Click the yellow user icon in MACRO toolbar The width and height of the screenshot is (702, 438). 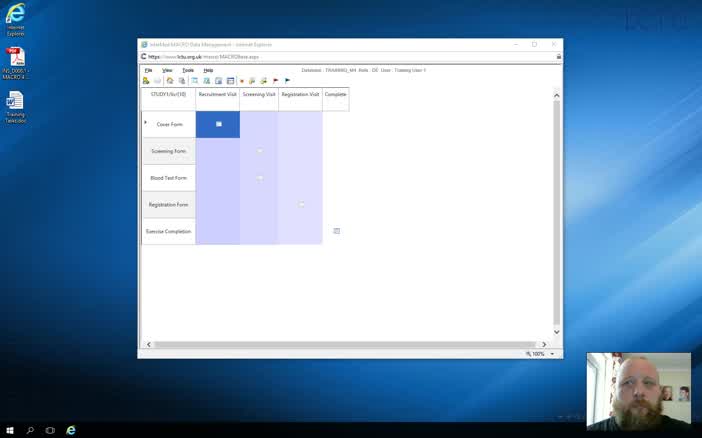pos(146,81)
